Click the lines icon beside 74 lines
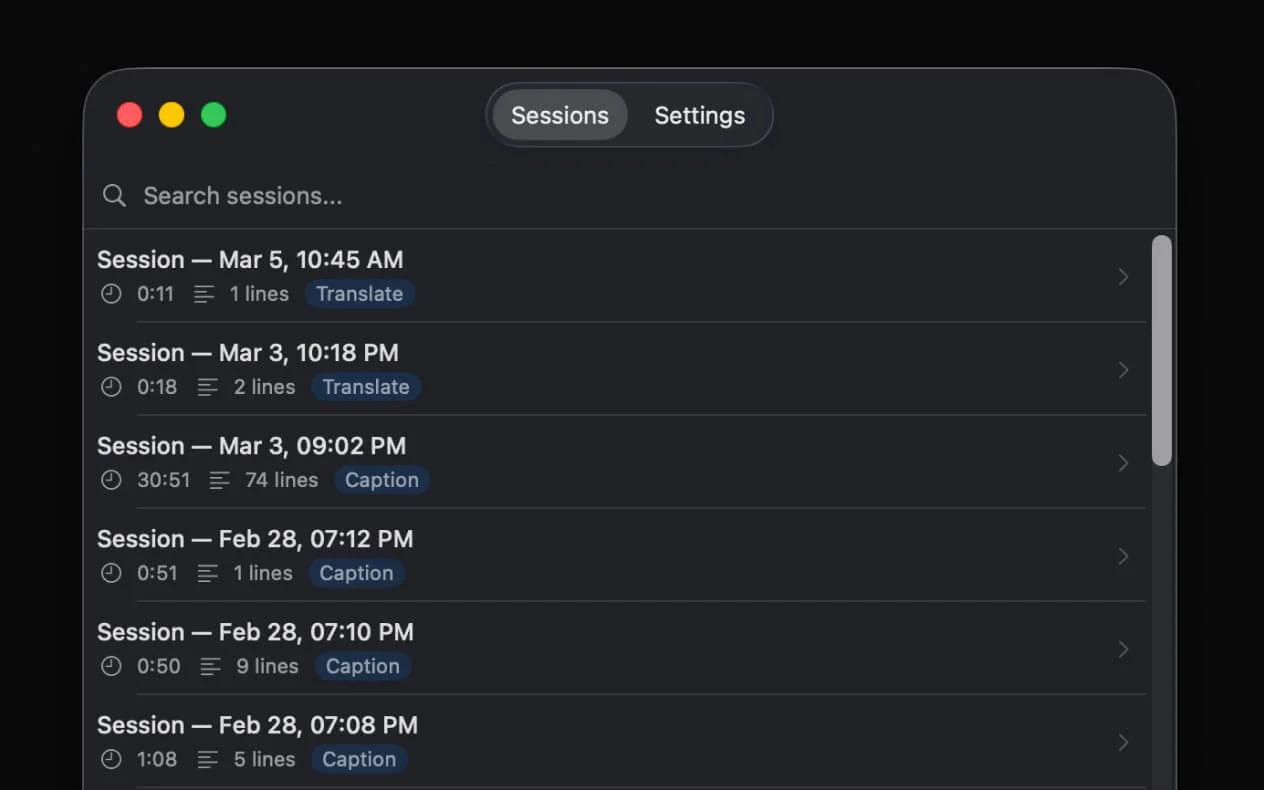 pos(219,480)
